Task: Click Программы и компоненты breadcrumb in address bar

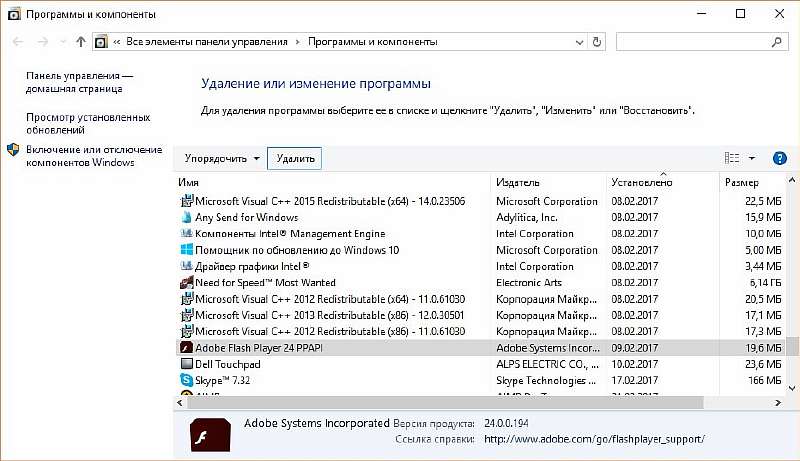Action: click(x=372, y=42)
